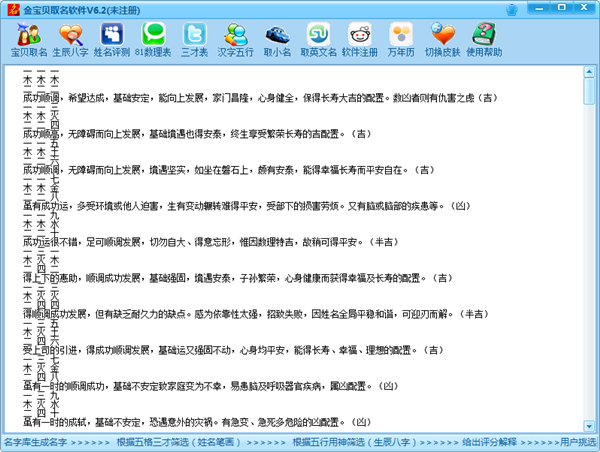The image size is (600, 452).
Task: Click status bar text 用户挑选
Action: pos(577,442)
